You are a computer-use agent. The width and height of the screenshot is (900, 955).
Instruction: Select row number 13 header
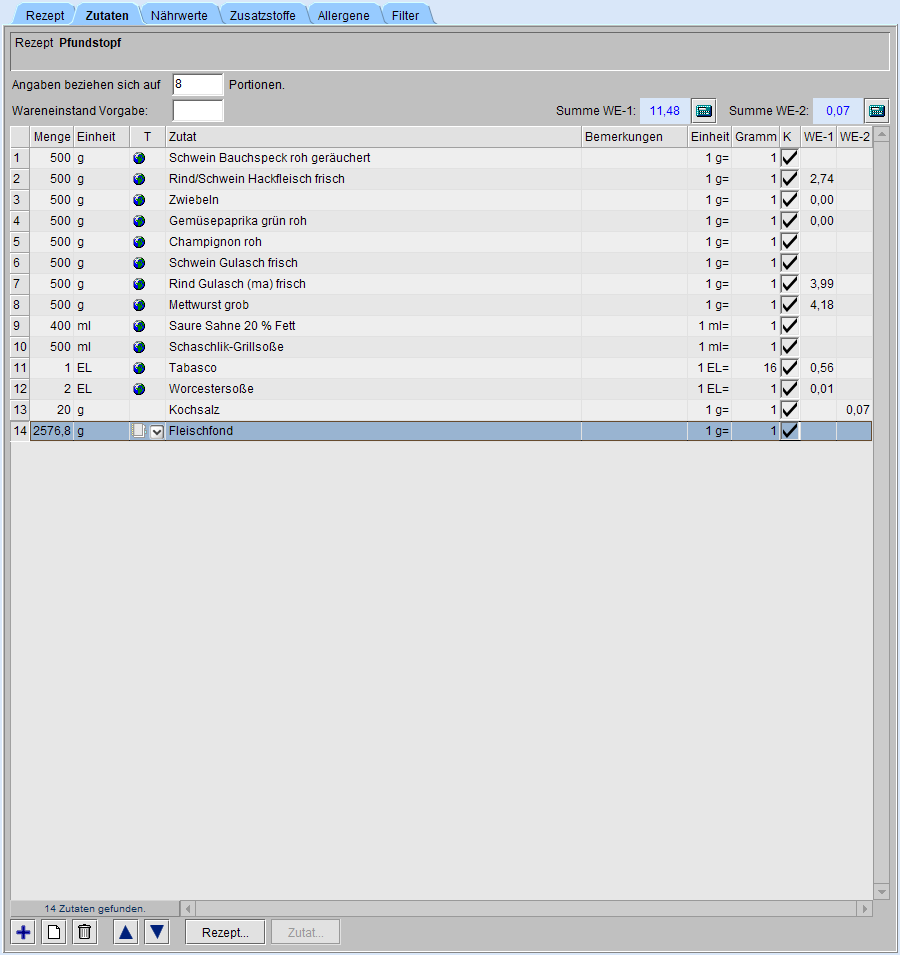click(x=20, y=410)
